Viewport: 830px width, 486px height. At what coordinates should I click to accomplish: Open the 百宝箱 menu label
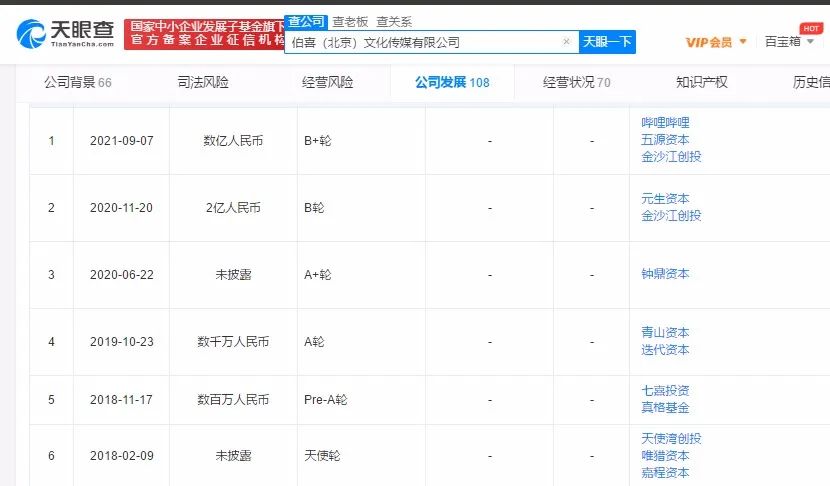[783, 41]
